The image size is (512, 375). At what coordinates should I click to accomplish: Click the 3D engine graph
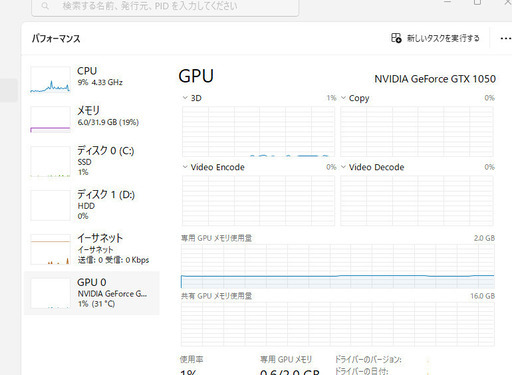[x=258, y=131]
